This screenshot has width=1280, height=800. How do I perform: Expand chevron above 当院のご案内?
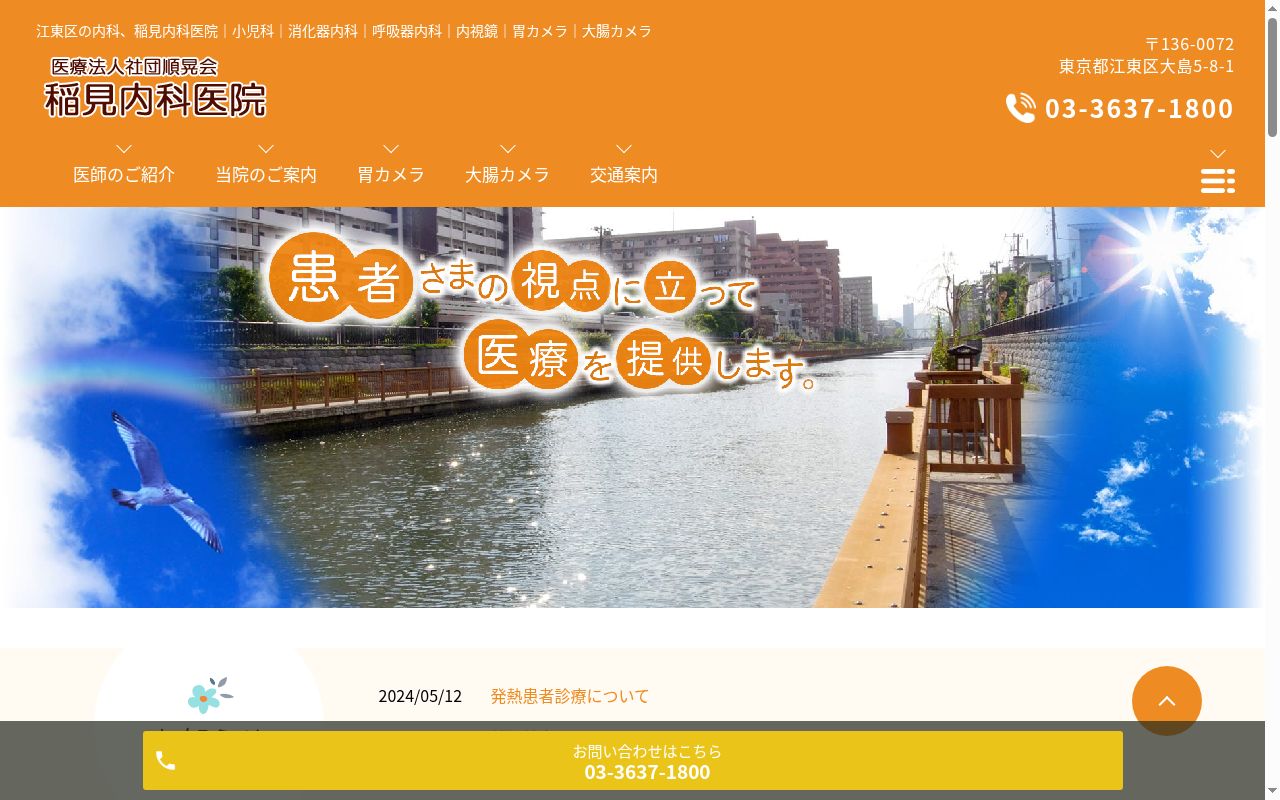(x=266, y=149)
